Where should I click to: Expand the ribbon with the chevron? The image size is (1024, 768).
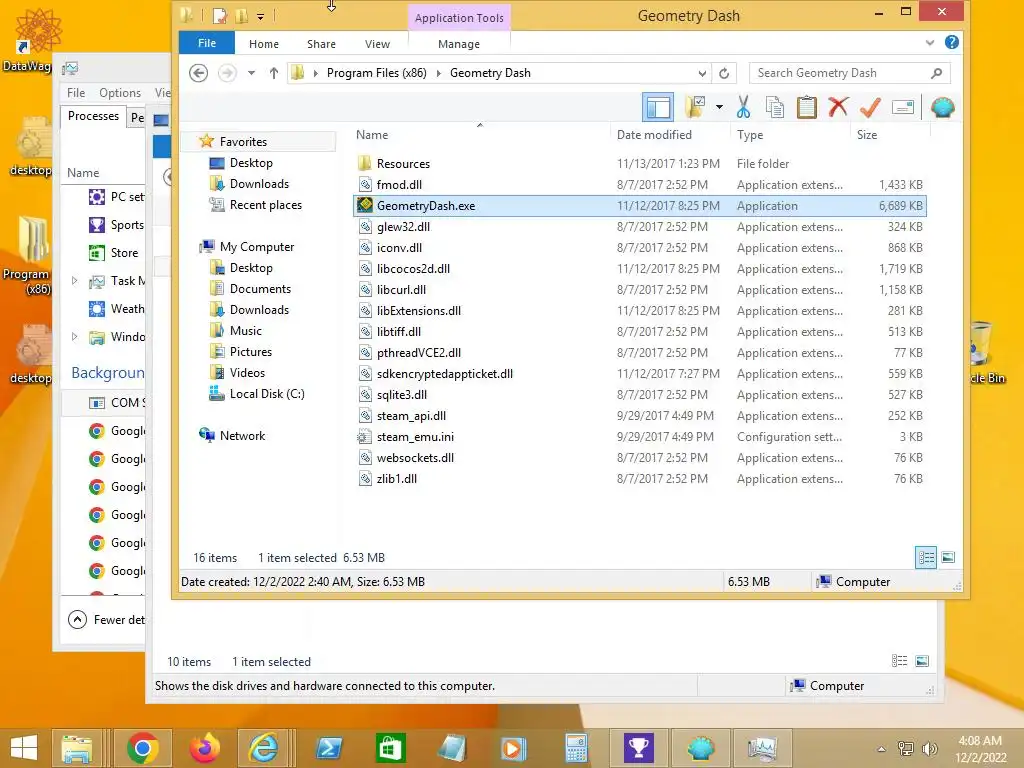pos(930,43)
